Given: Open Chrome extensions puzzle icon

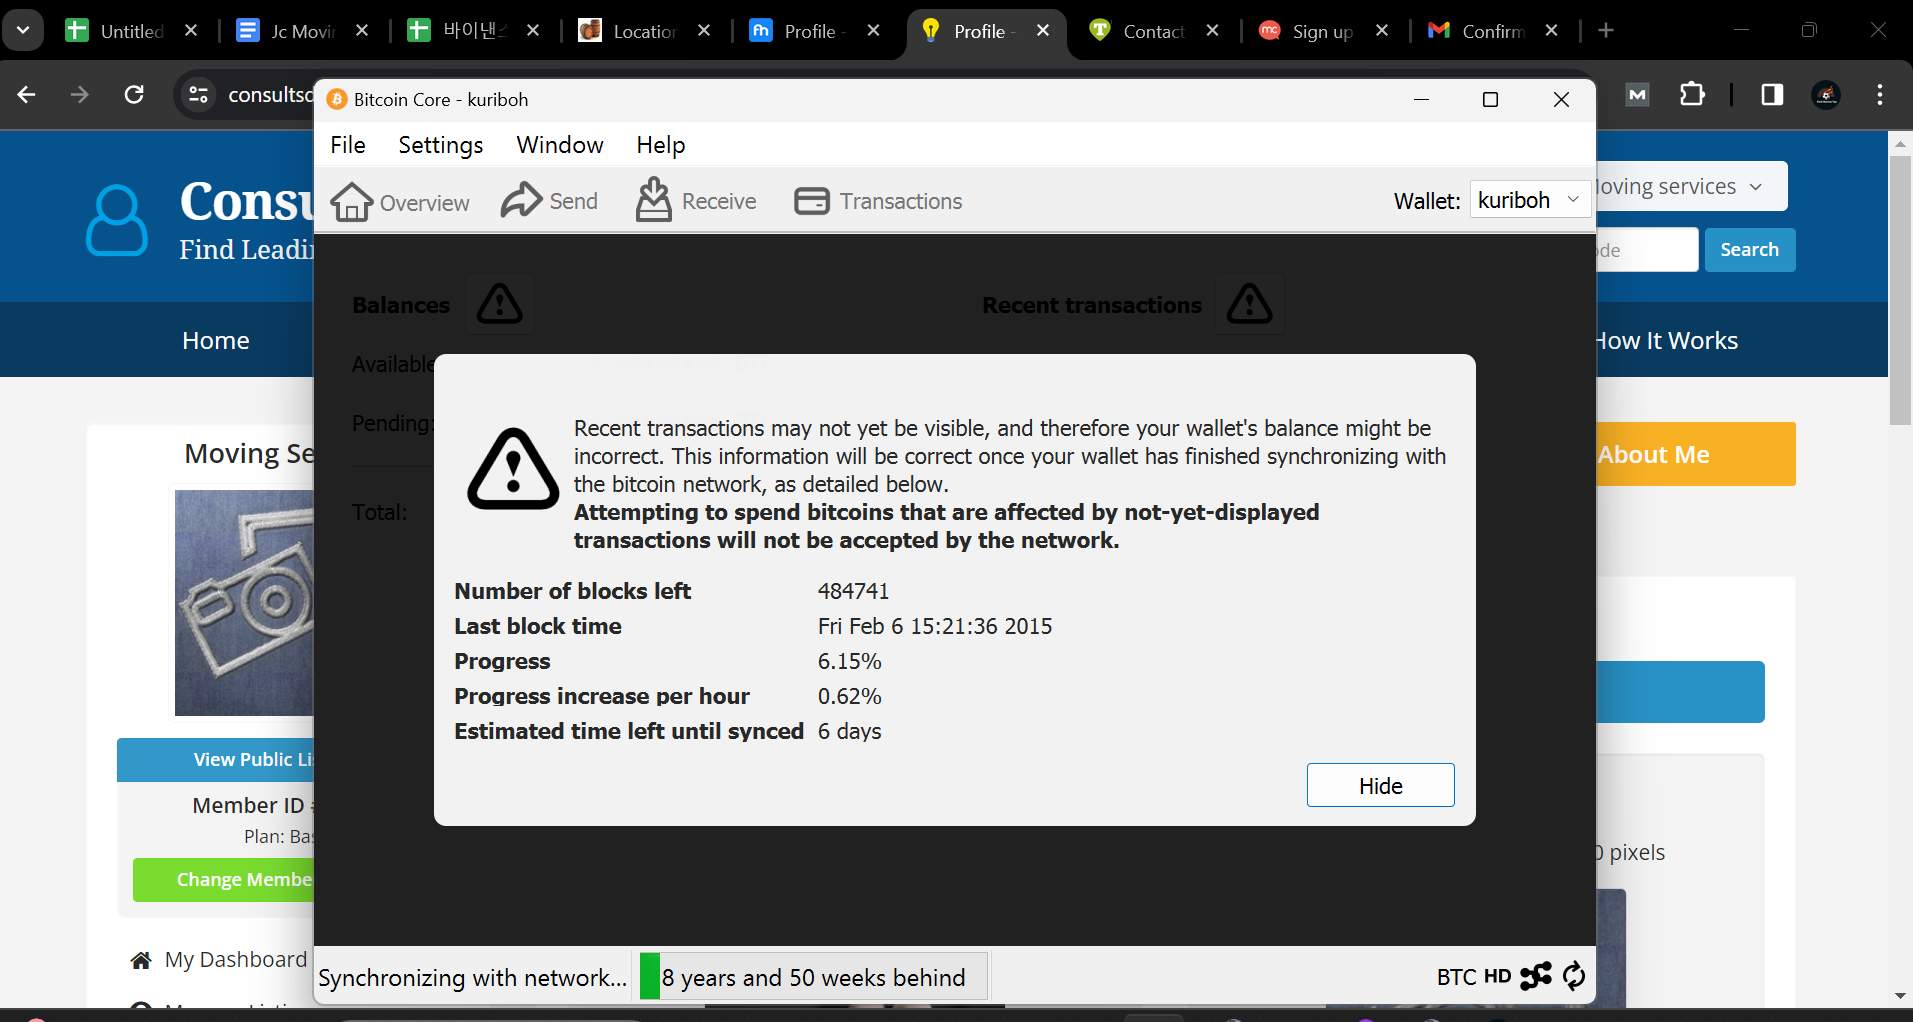Looking at the screenshot, I should [x=1692, y=95].
